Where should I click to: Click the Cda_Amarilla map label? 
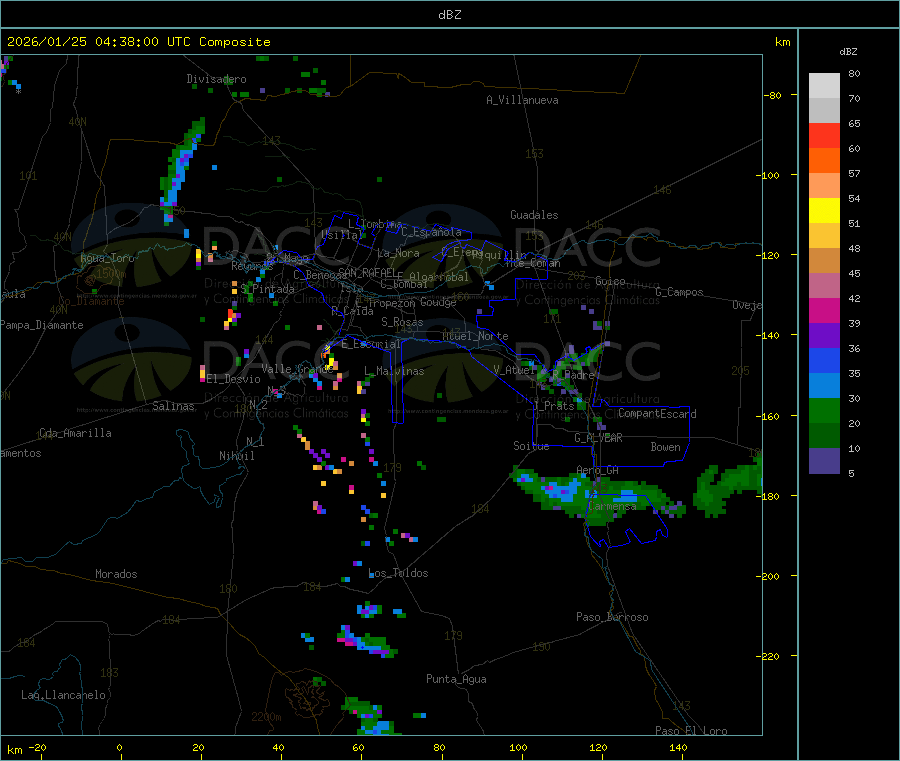point(75,433)
